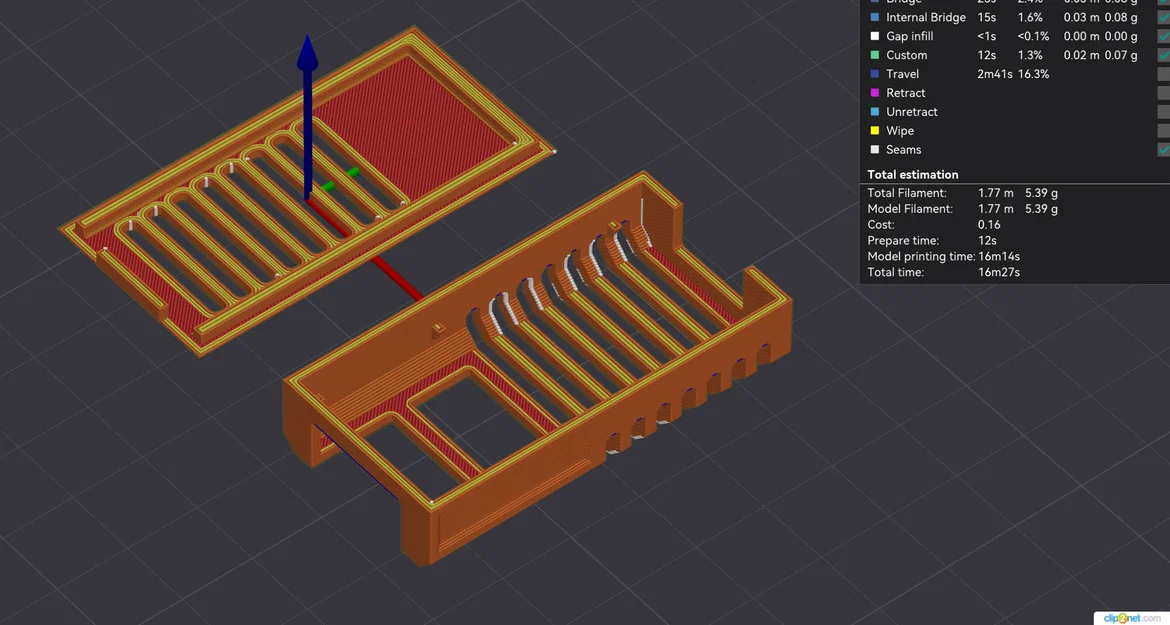The image size is (1170, 625).
Task: Turn on the Wipe display checkbox
Action: pos(1163,131)
